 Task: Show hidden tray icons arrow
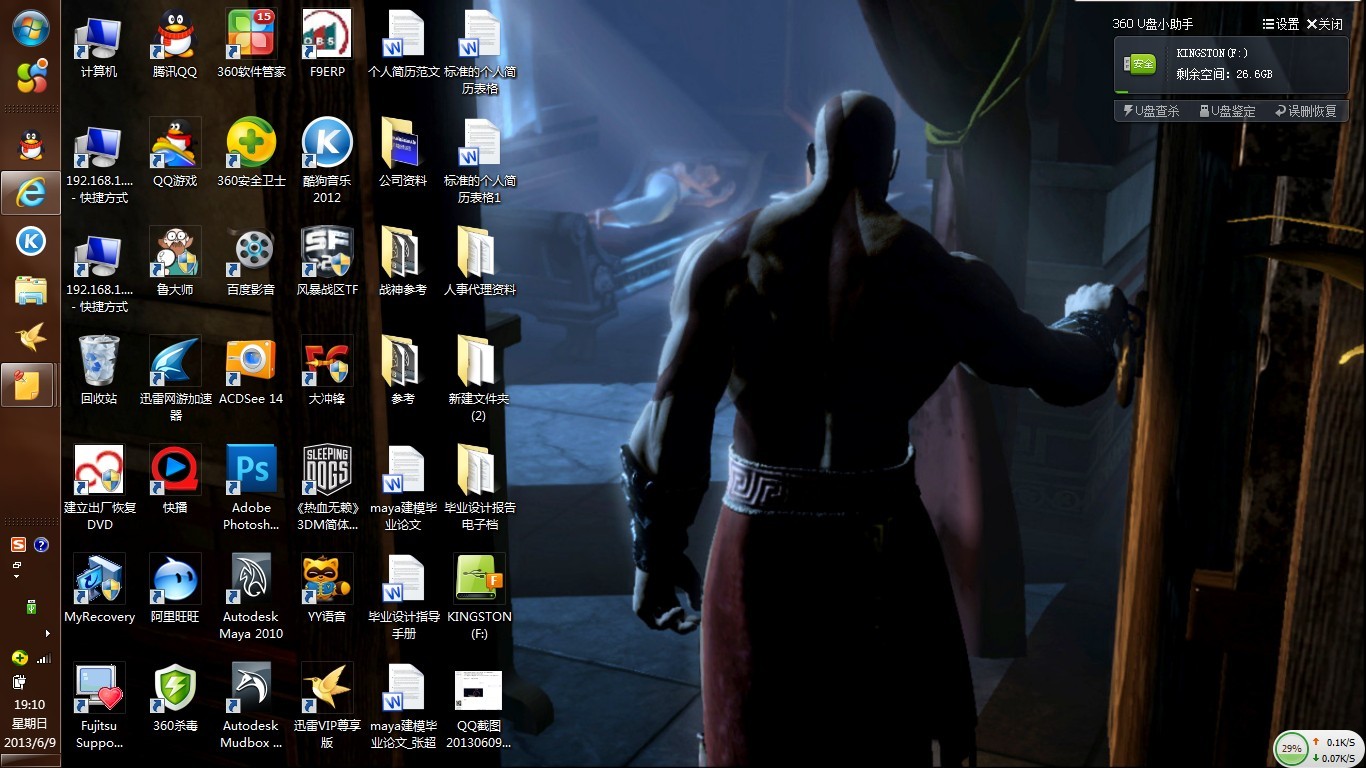(x=47, y=633)
